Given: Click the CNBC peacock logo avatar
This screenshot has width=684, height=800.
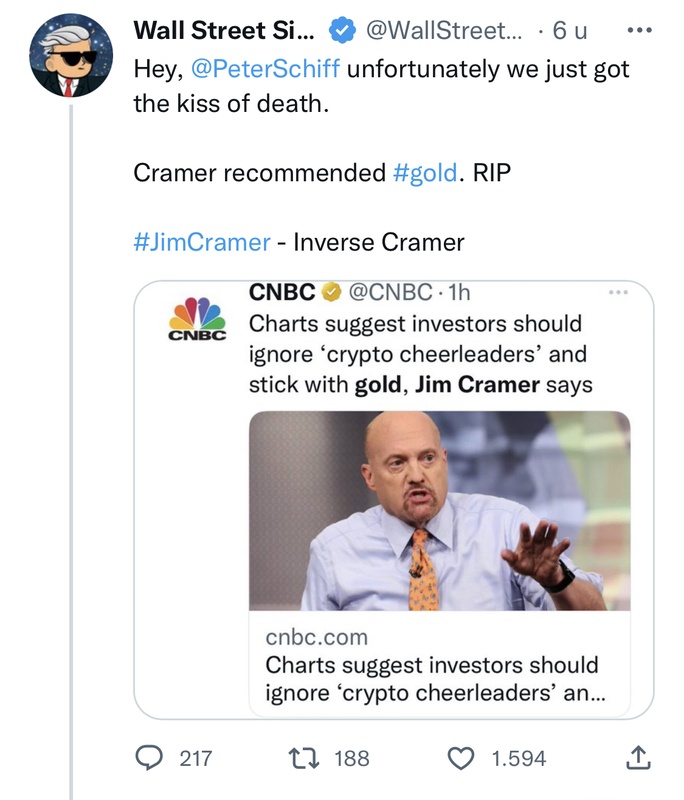Looking at the screenshot, I should [196, 320].
